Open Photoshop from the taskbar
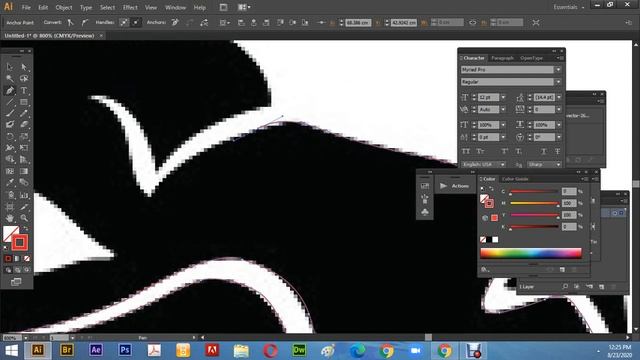This screenshot has height=360, width=640. [x=125, y=350]
